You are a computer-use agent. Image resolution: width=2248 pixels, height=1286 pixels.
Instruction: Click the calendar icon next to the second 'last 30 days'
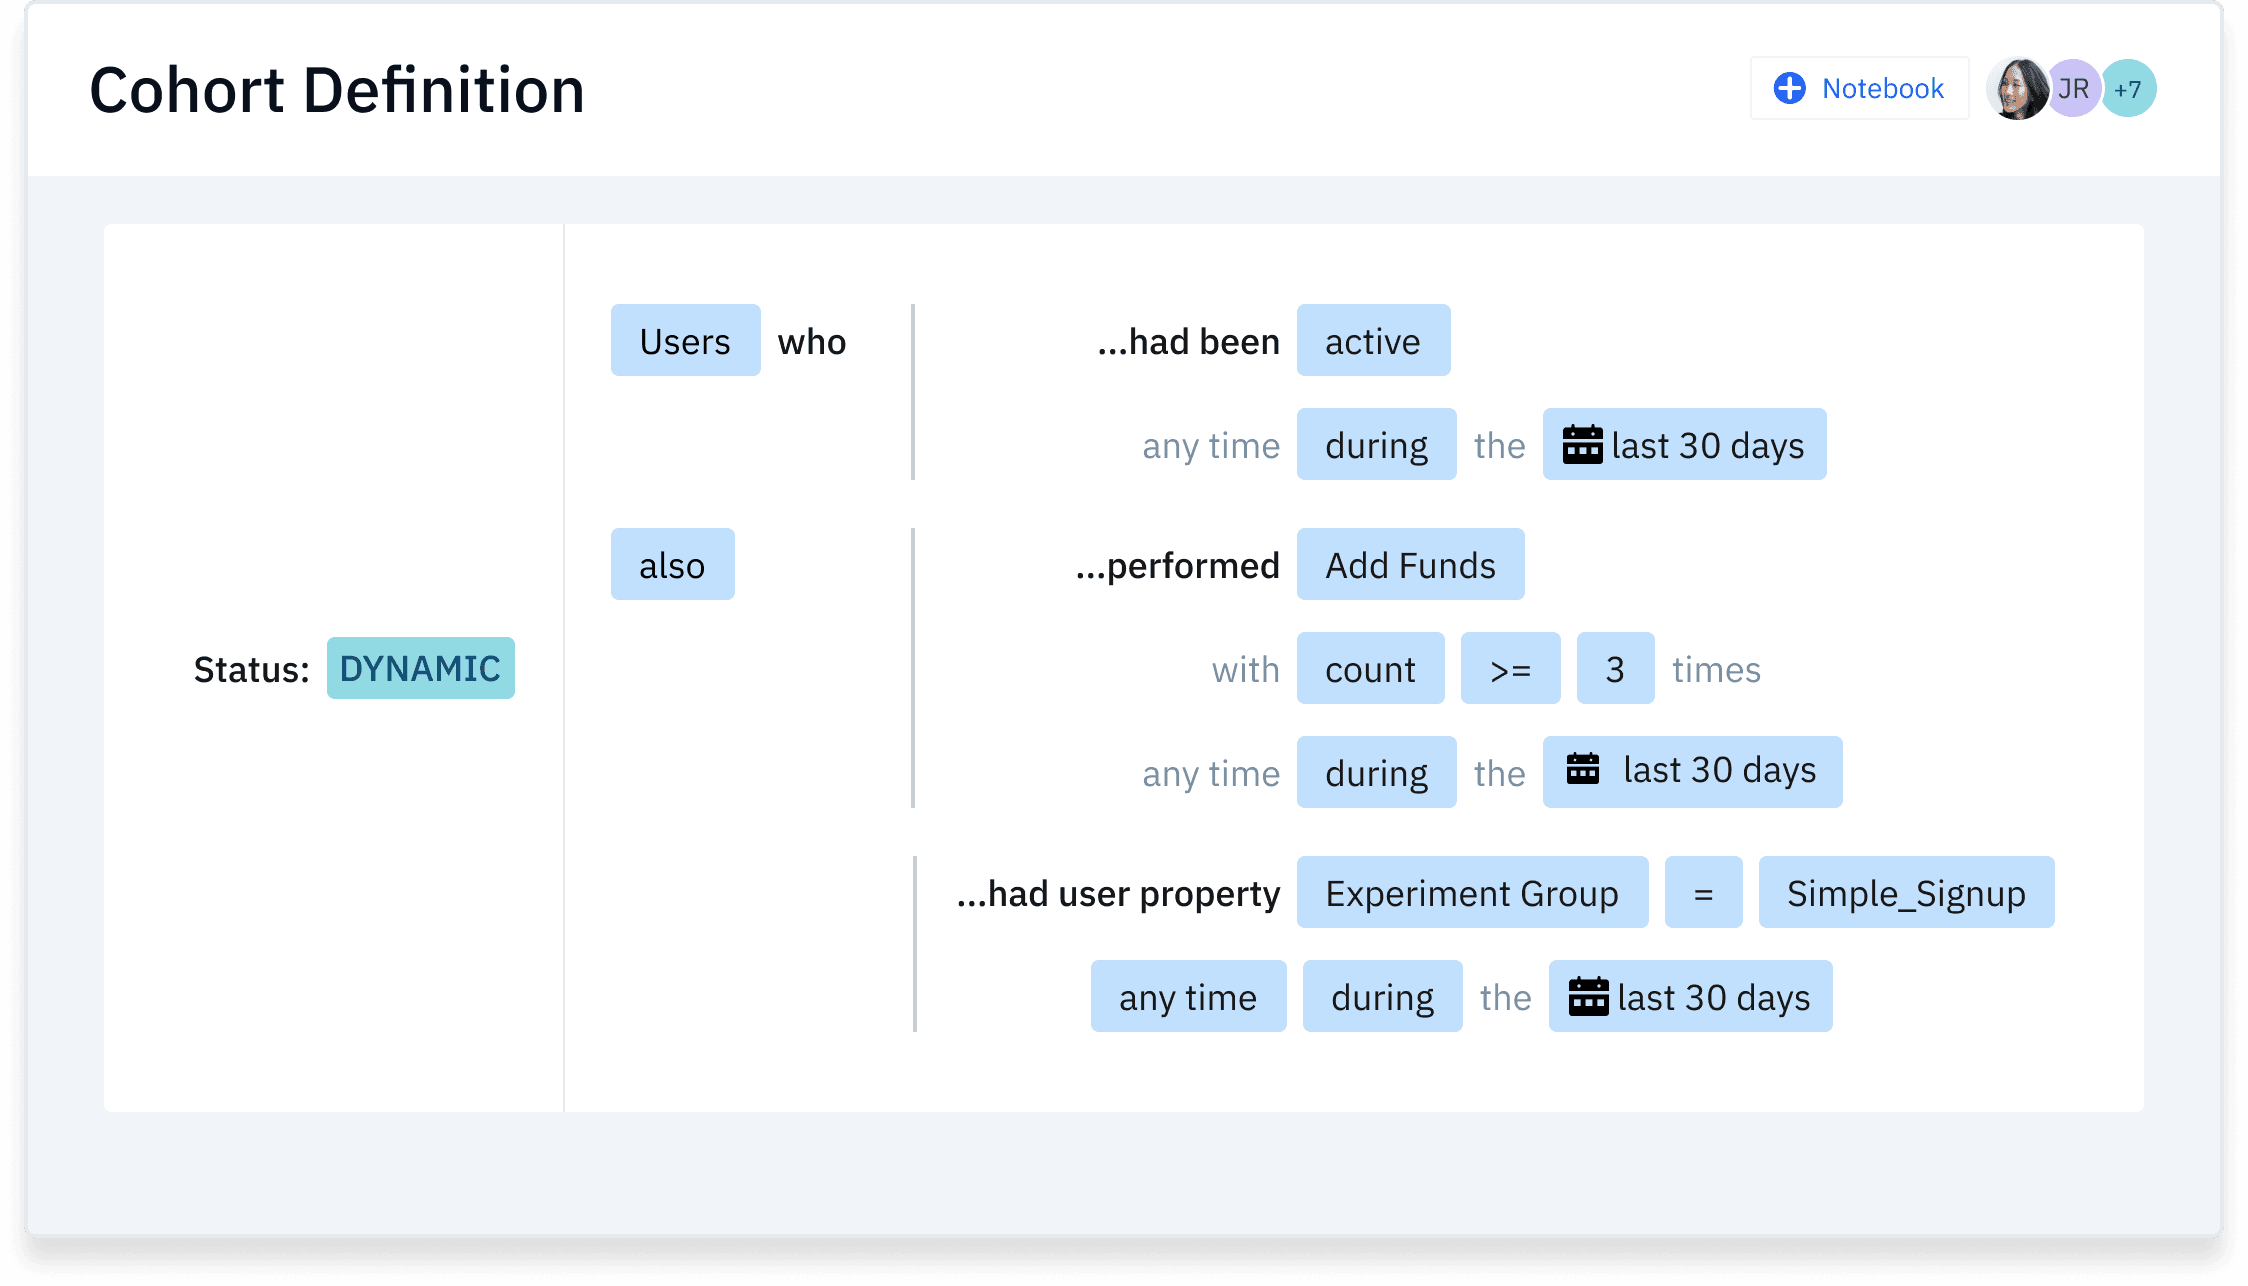coord(1585,771)
